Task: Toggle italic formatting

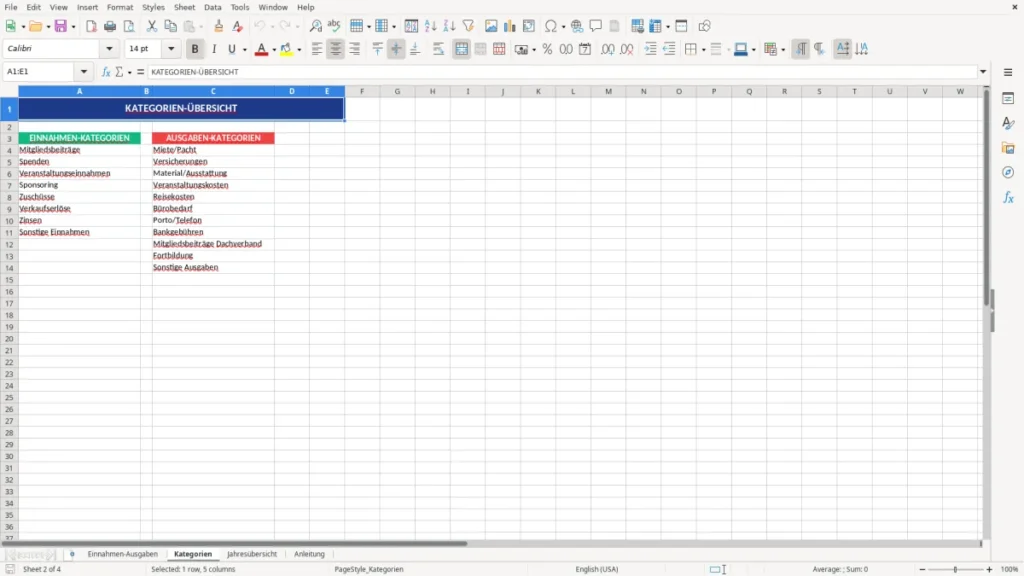Action: point(214,49)
